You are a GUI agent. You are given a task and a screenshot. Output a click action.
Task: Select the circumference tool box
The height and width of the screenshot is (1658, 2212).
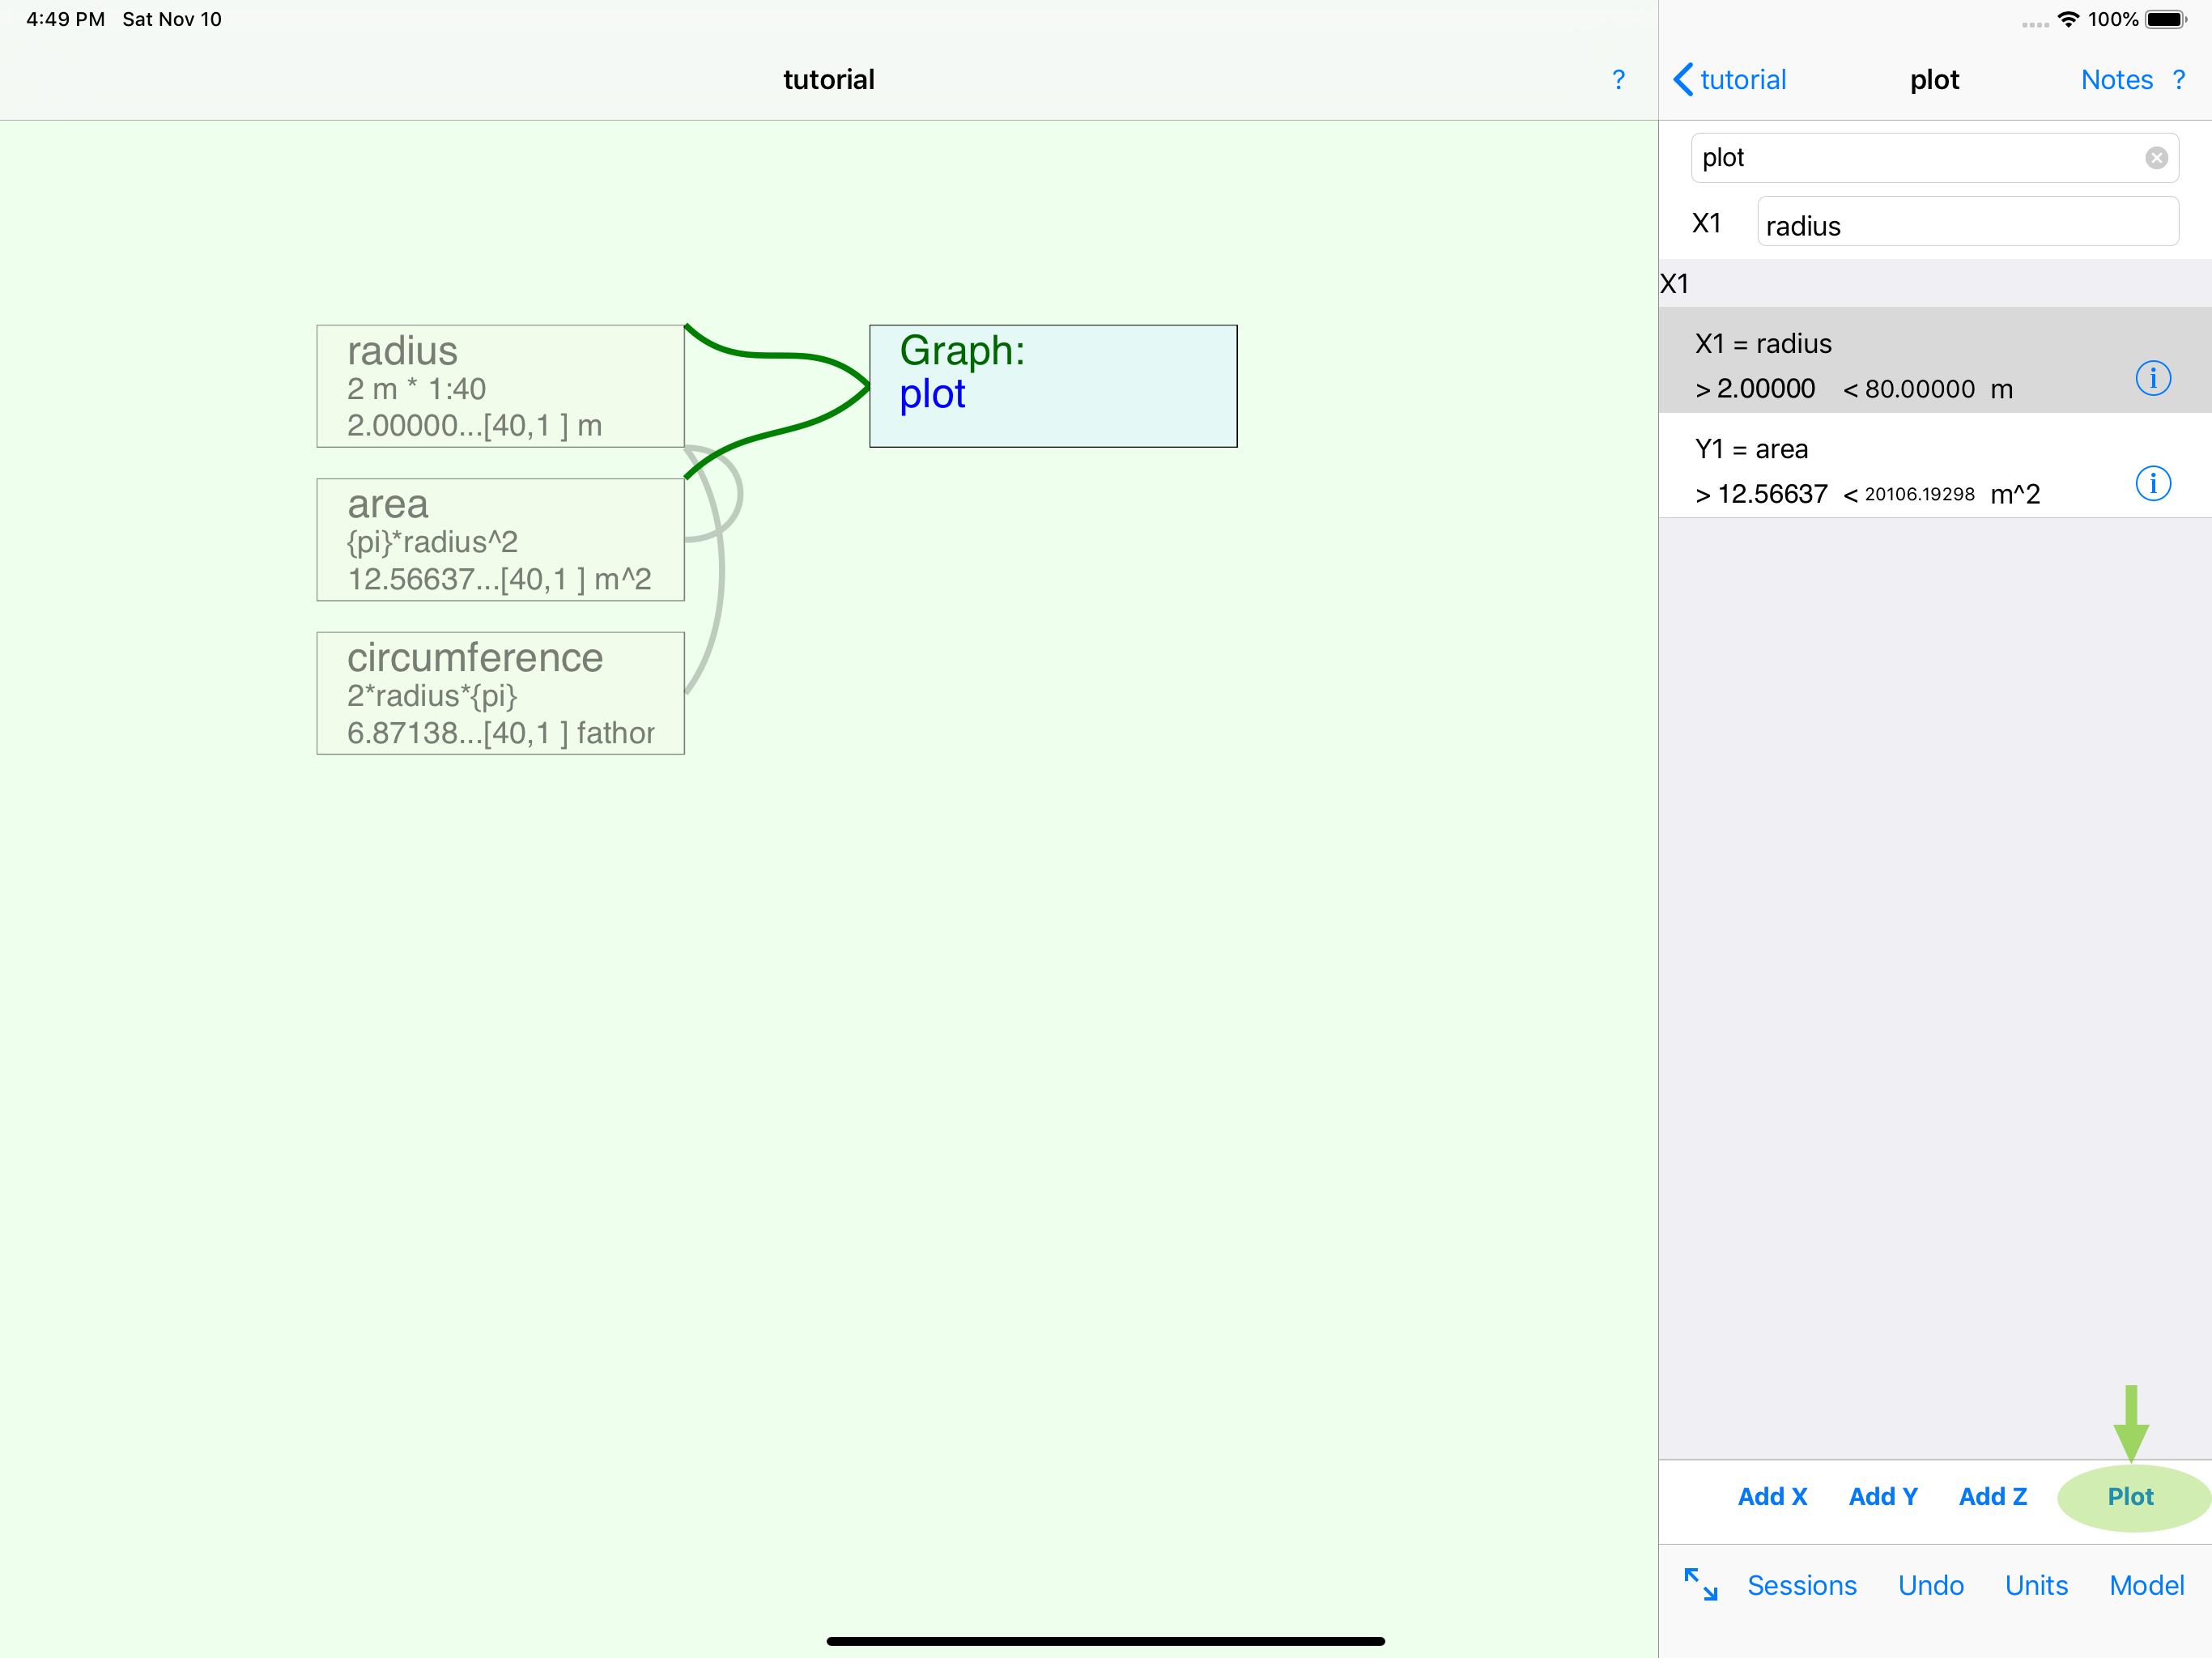pyautogui.click(x=500, y=693)
